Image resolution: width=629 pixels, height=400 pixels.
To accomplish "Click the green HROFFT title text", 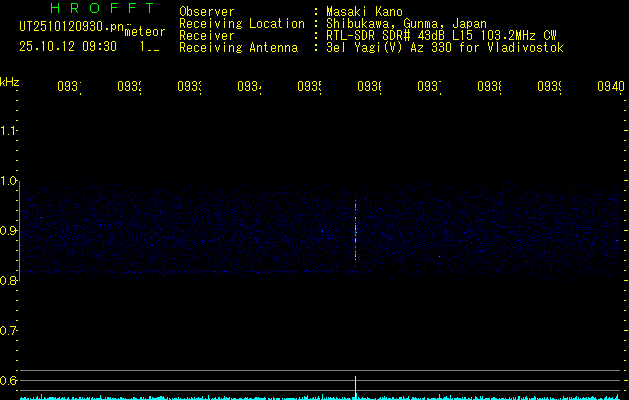I will [x=102, y=8].
